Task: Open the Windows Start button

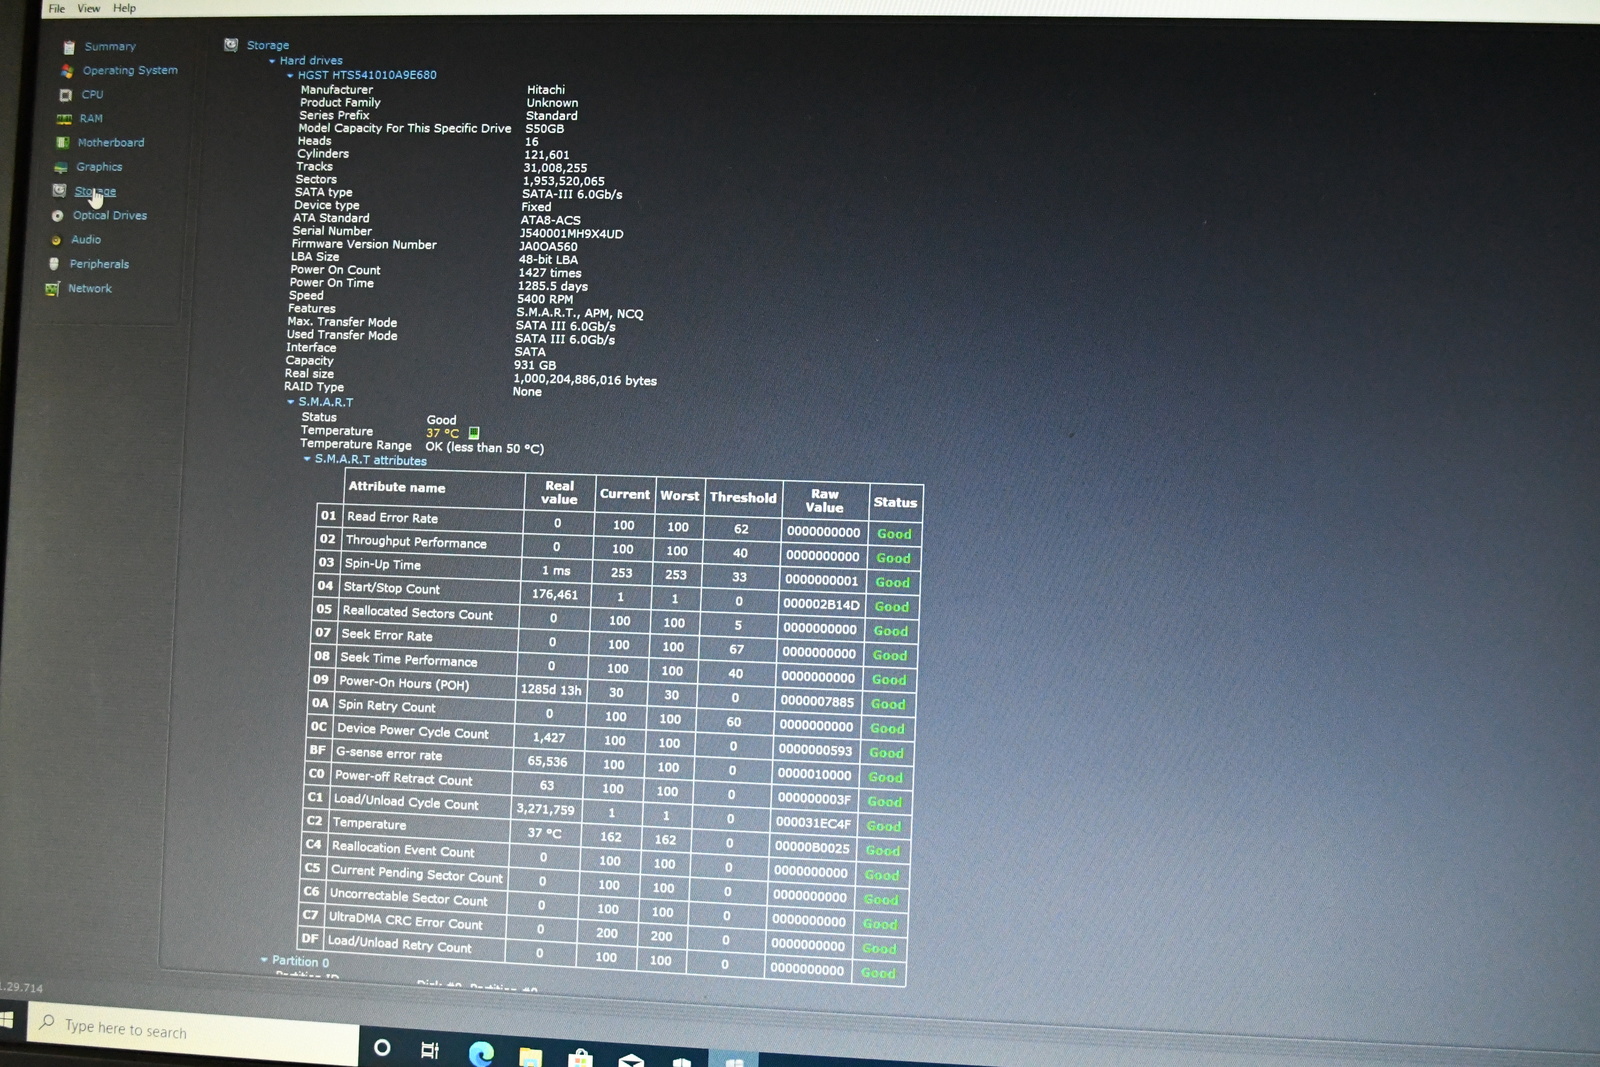Action: (x=6, y=1020)
